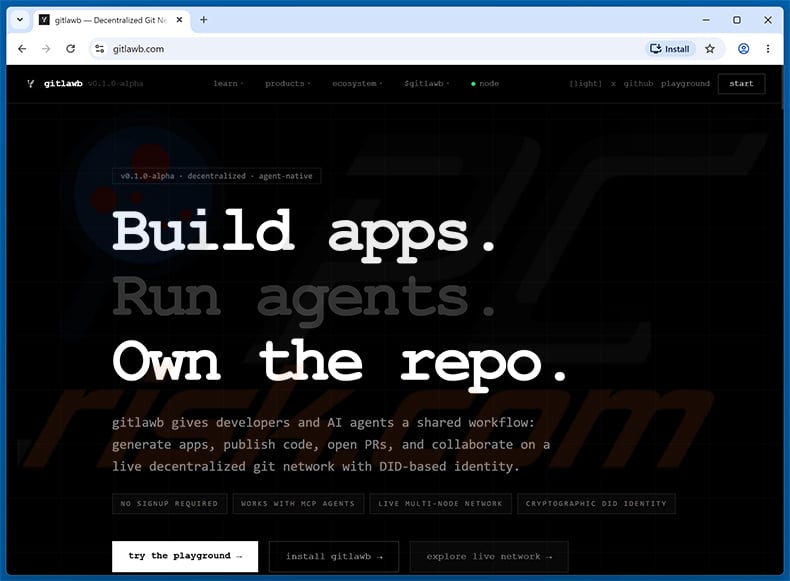Screen dimensions: 790x581
Task: Open the learn dropdown menu
Action: [x=228, y=84]
